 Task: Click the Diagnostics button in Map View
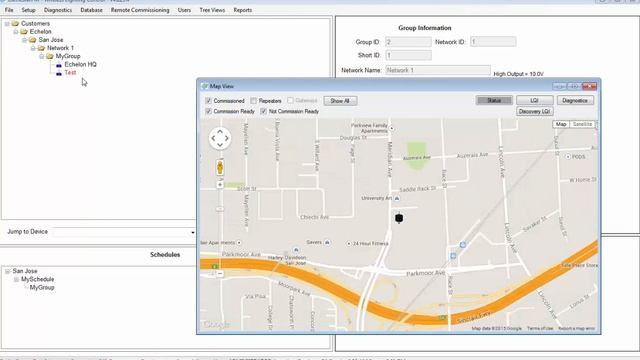tap(575, 100)
